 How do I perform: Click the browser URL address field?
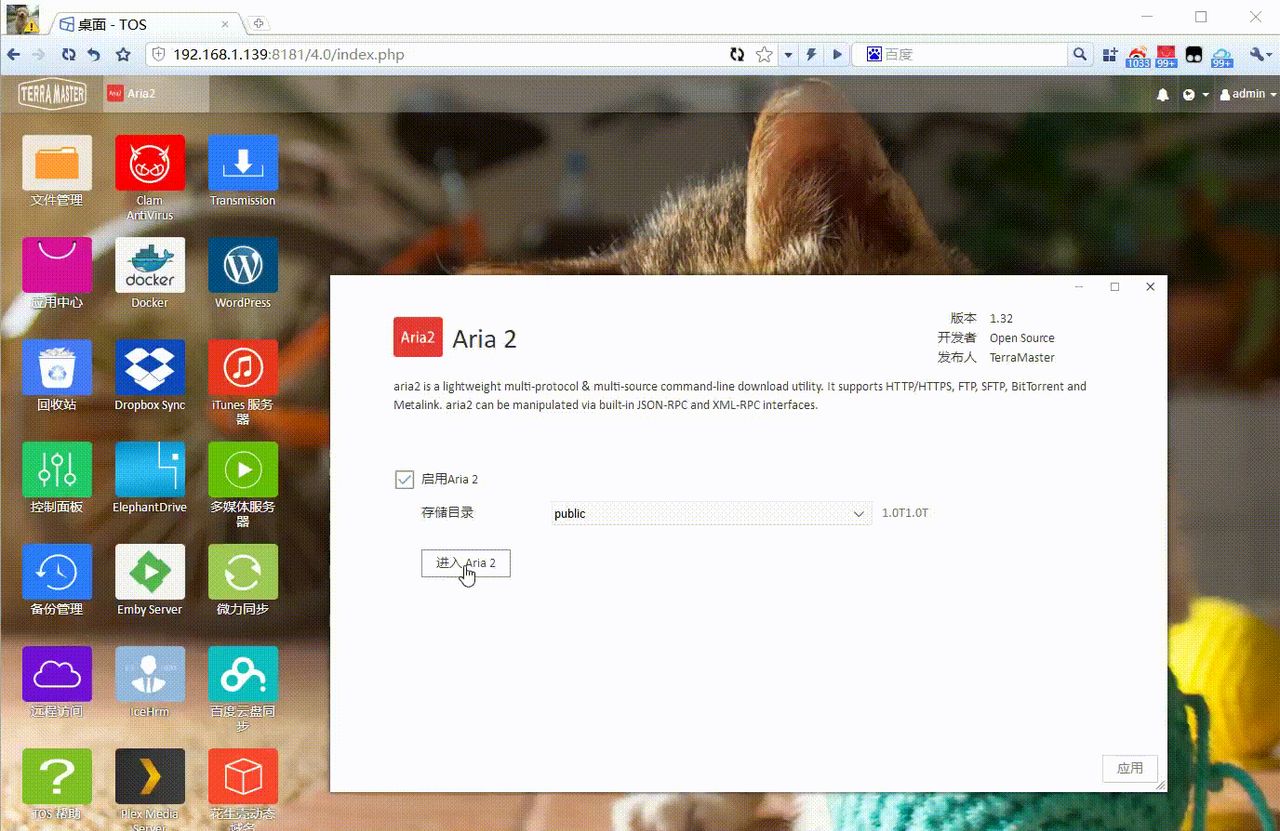(440, 55)
